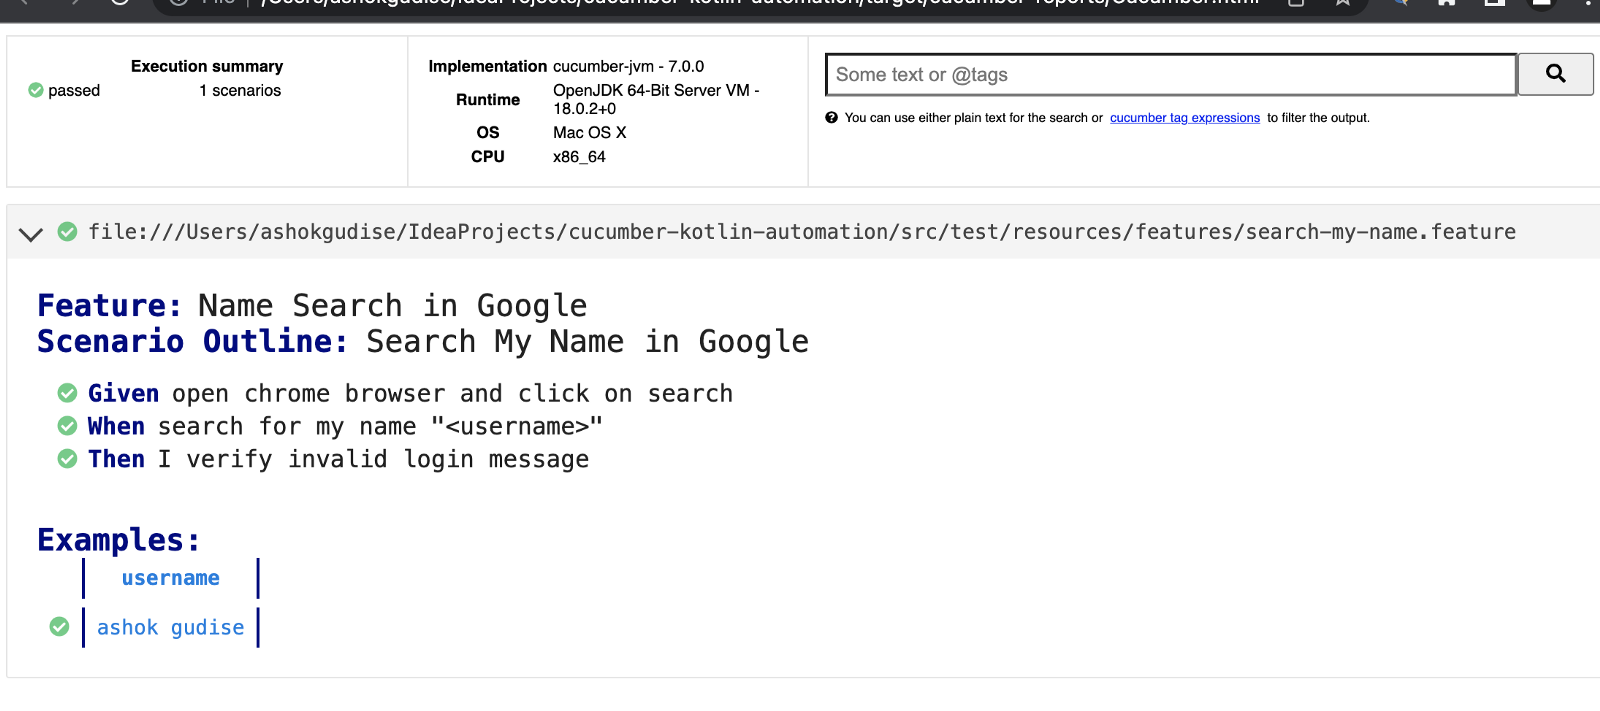This screenshot has height=711, width=1600.
Task: Click the '1 scenarios' count text
Action: (240, 91)
